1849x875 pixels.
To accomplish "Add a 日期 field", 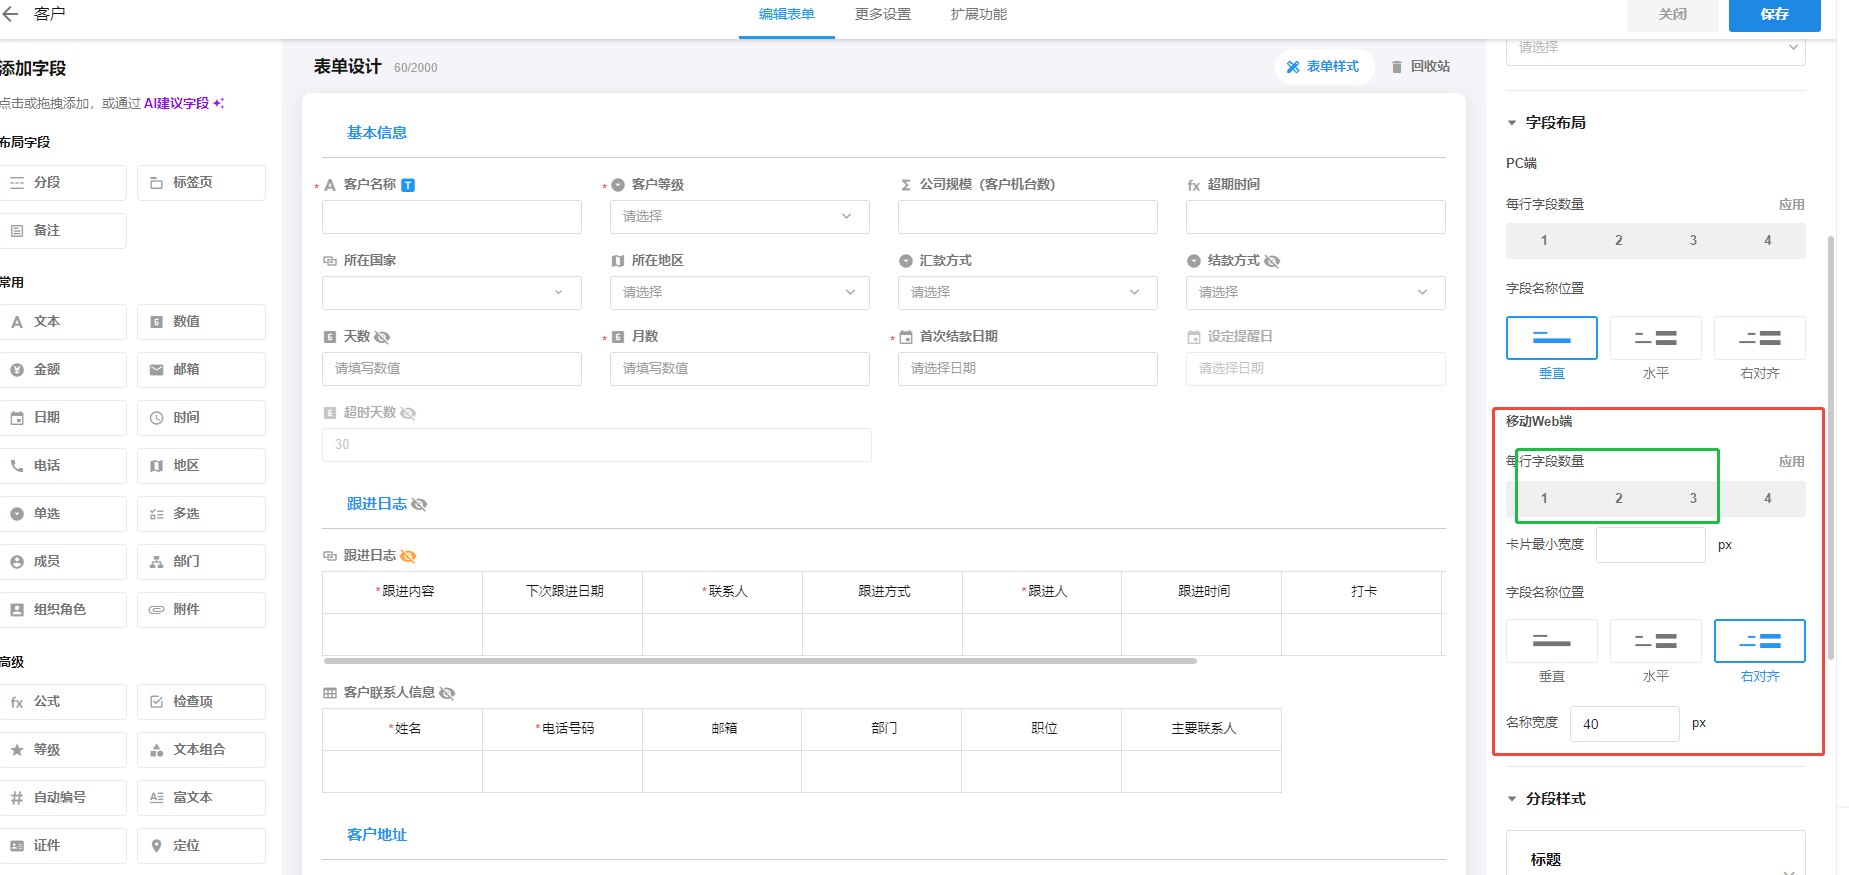I will click(62, 418).
